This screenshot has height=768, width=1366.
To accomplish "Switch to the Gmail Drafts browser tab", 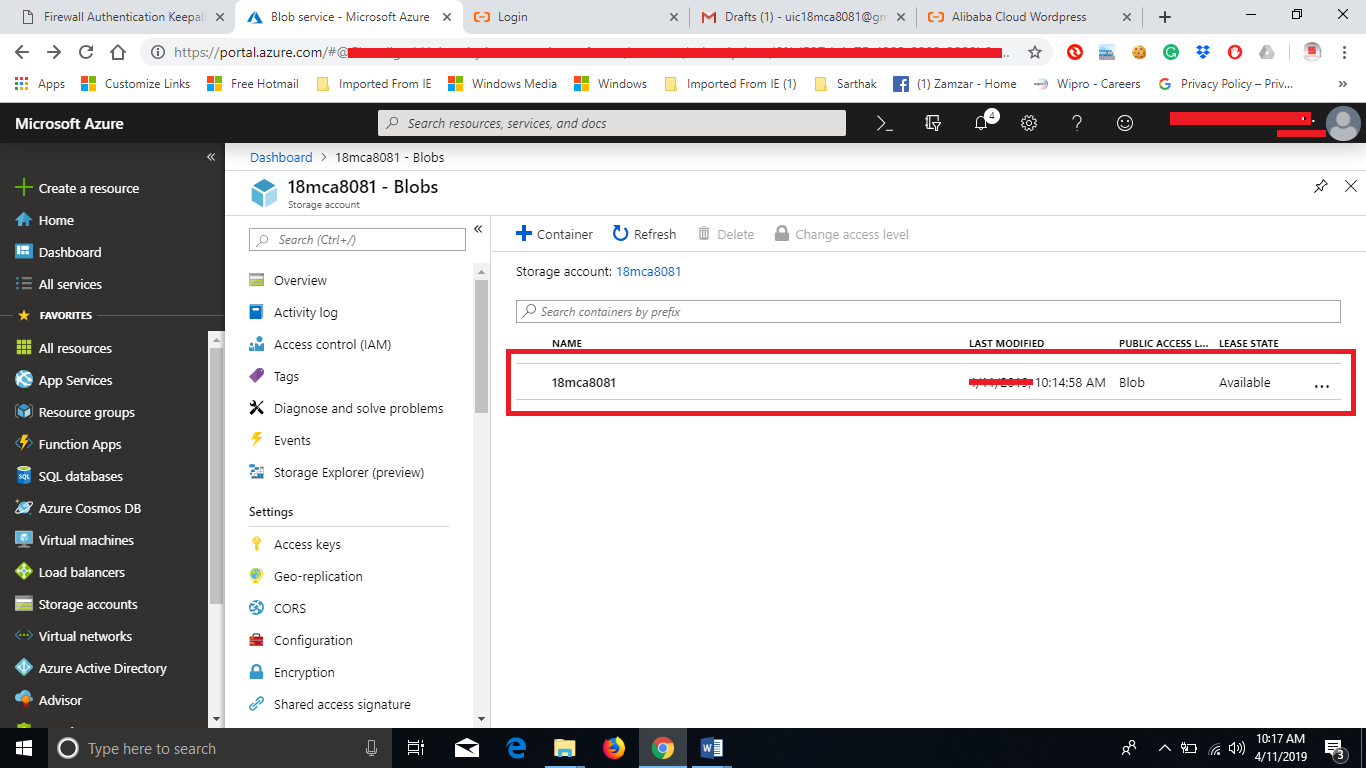I will 804,17.
